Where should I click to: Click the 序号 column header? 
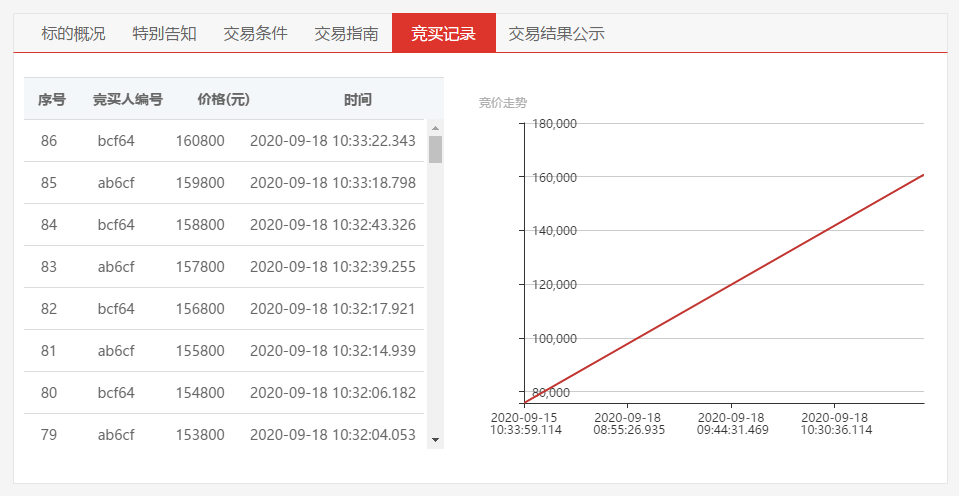(x=52, y=99)
